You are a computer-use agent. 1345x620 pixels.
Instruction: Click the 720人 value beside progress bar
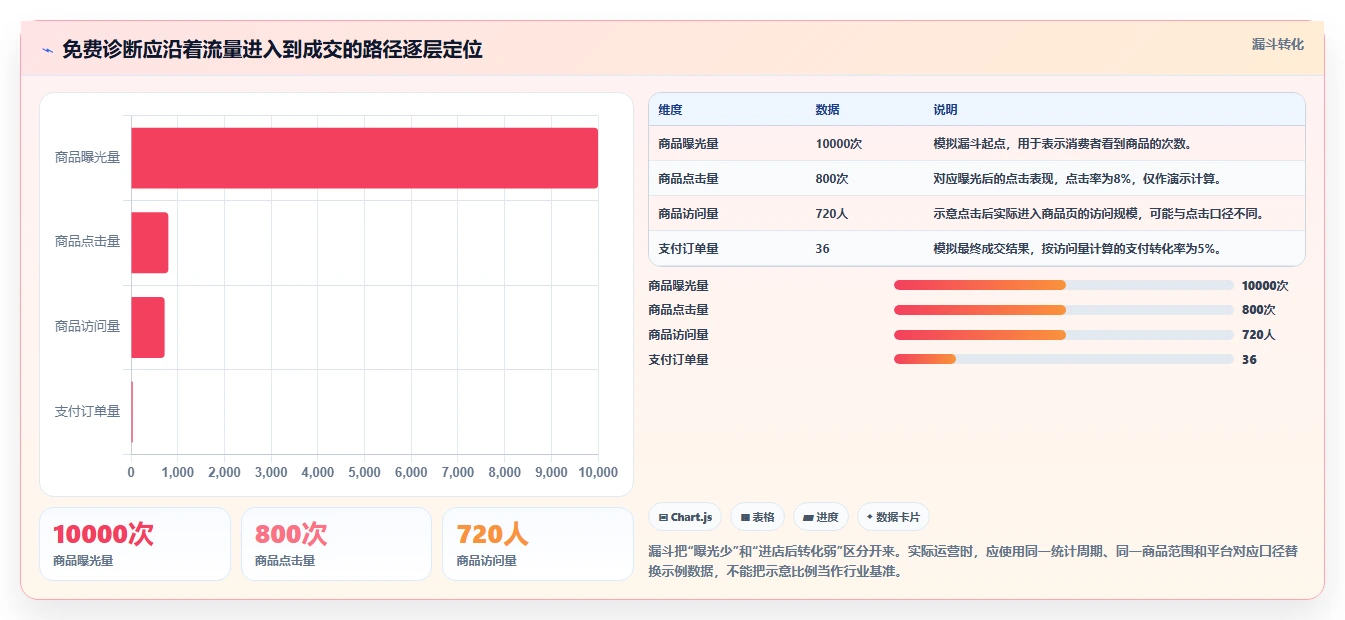point(1258,335)
